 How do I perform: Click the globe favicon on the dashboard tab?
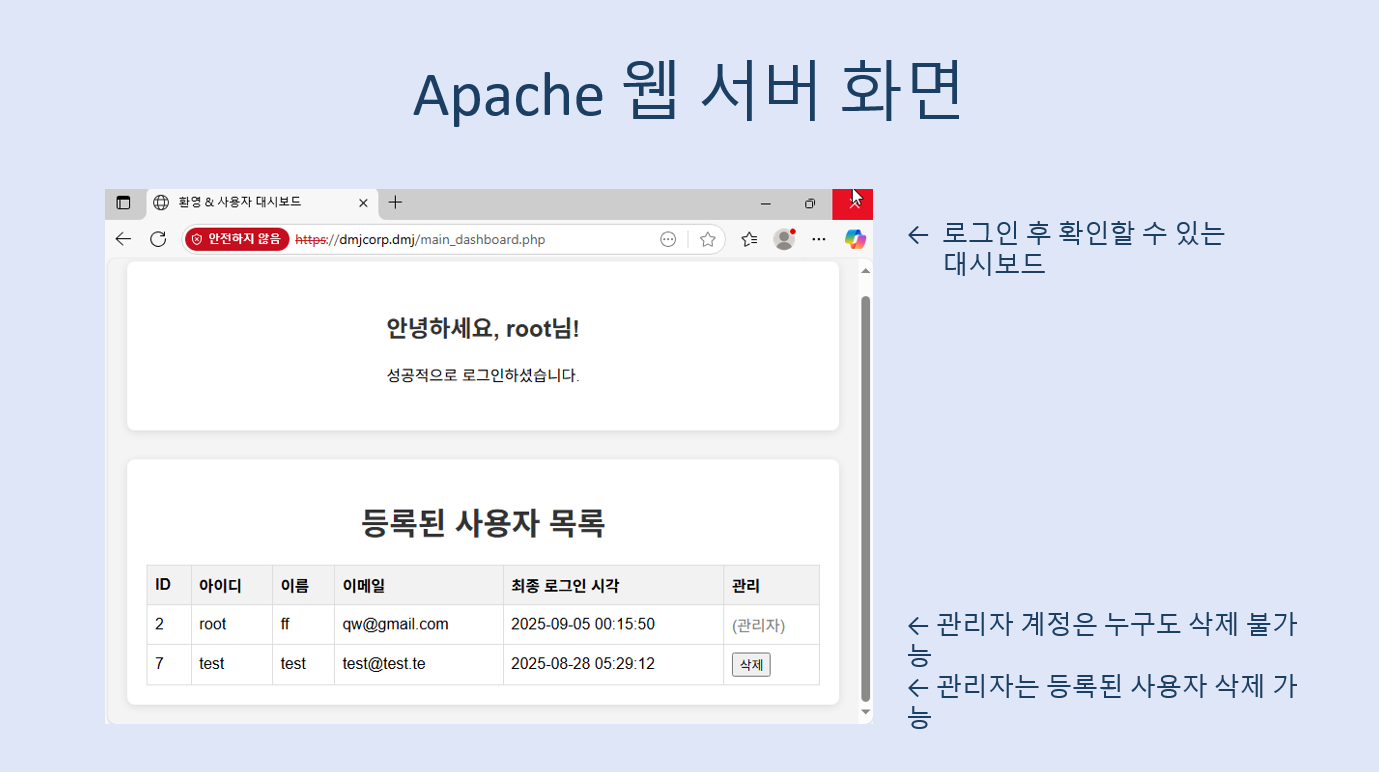pyautogui.click(x=161, y=203)
